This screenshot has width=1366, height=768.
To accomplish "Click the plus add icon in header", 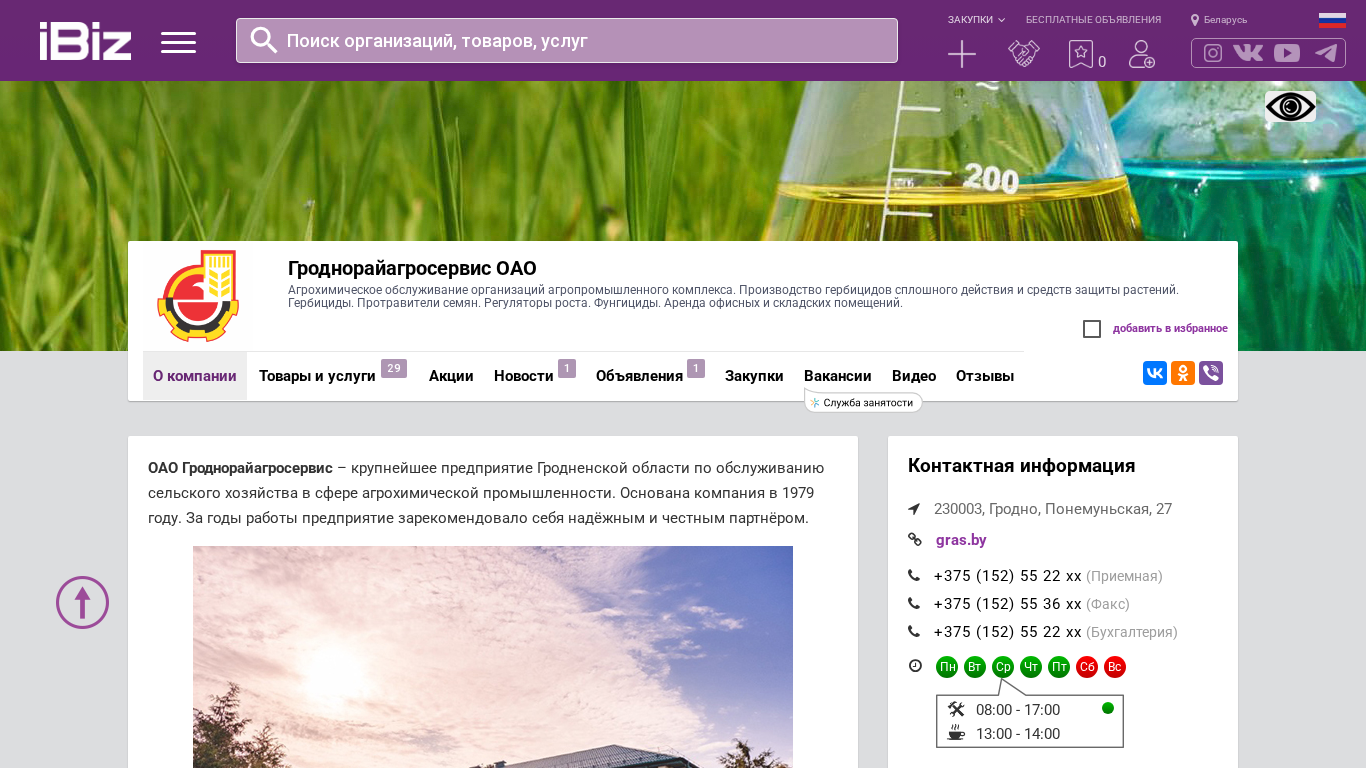I will point(961,54).
